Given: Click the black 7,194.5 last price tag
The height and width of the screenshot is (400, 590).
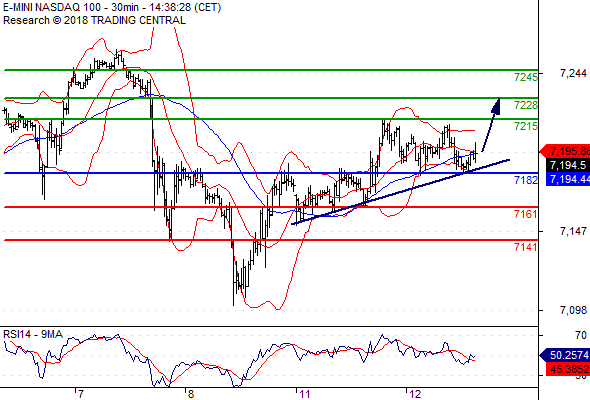Looking at the screenshot, I should point(568,165).
